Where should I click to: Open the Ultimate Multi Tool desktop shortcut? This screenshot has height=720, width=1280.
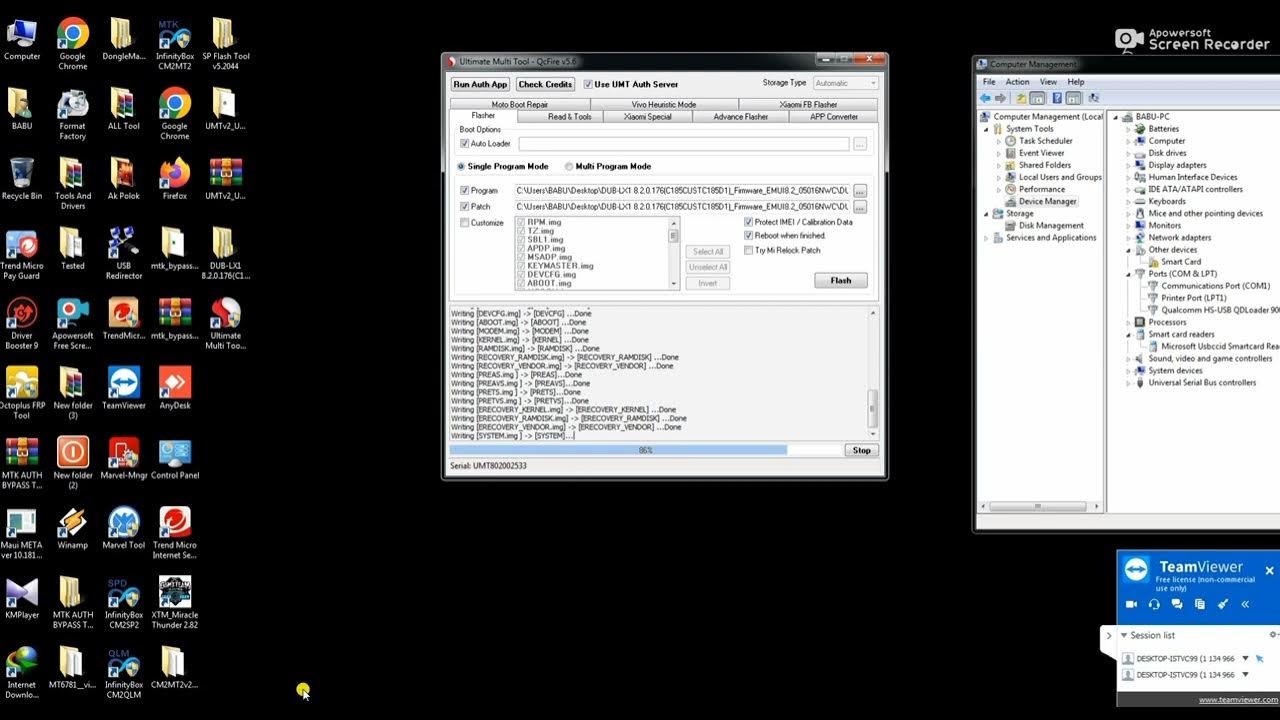point(225,323)
